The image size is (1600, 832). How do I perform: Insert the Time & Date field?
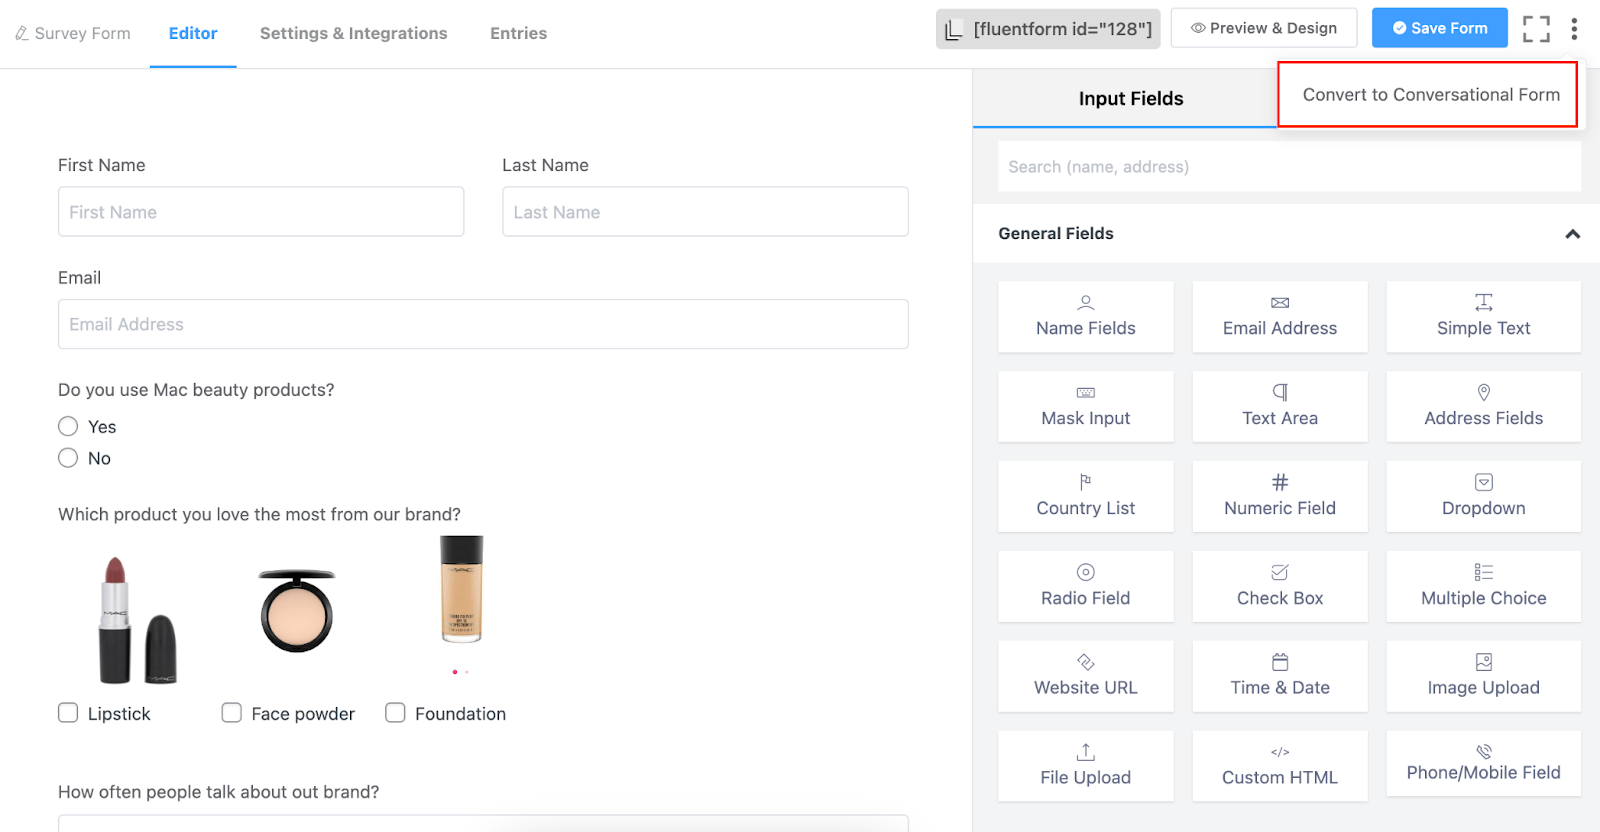pos(1279,676)
